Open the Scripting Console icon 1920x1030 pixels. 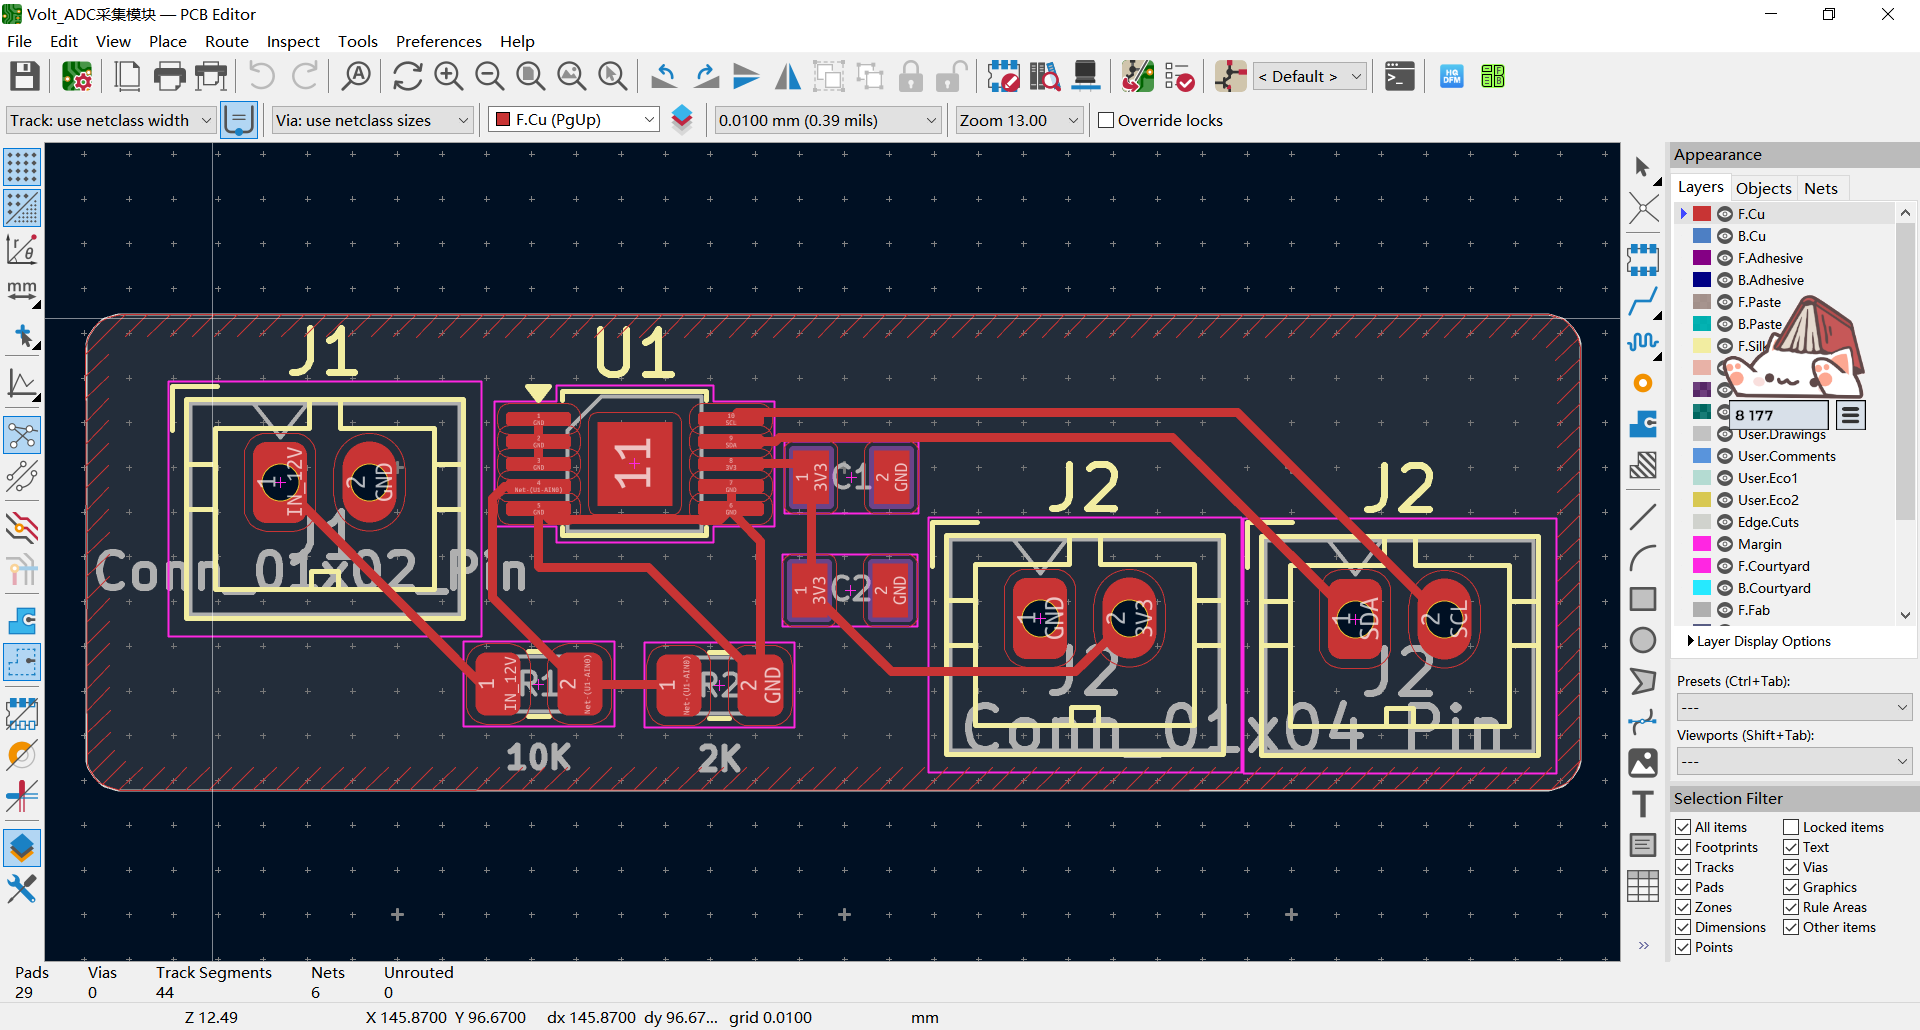(1399, 76)
